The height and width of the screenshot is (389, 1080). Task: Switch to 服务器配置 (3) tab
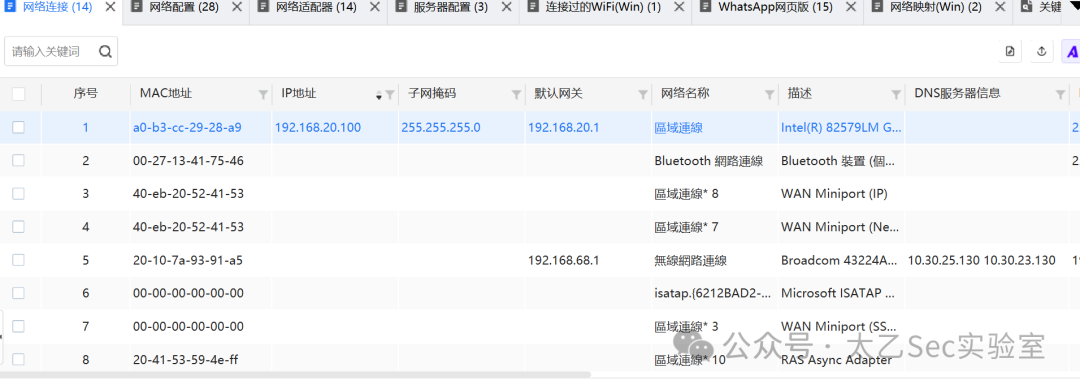[x=451, y=8]
